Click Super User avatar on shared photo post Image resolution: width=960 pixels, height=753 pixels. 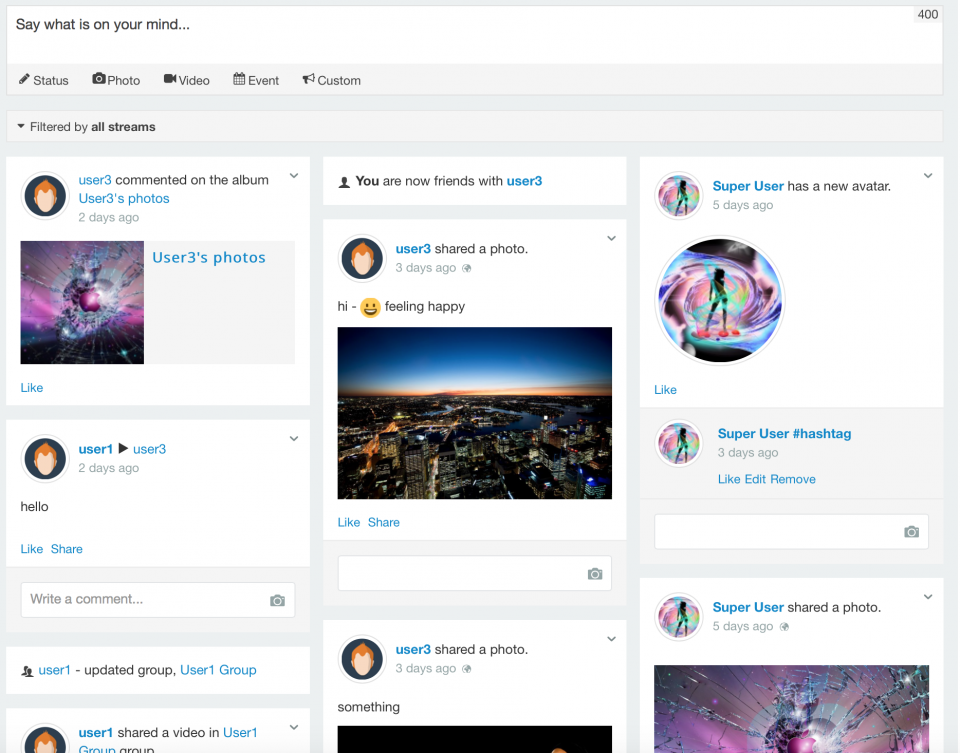pos(678,617)
